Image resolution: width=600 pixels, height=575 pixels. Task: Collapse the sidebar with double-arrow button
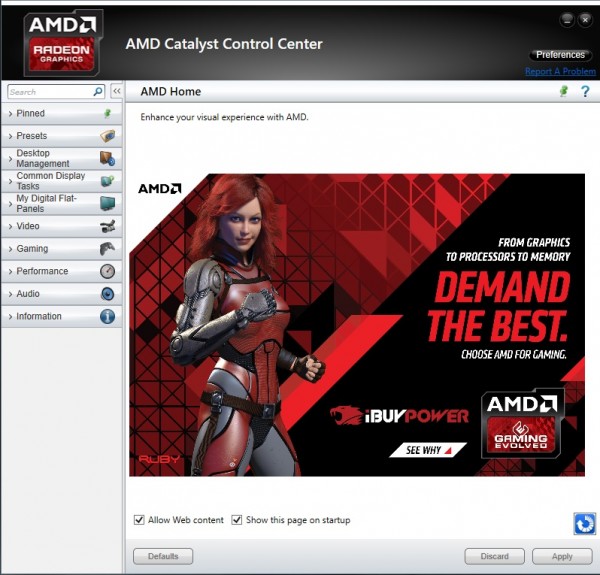(117, 91)
